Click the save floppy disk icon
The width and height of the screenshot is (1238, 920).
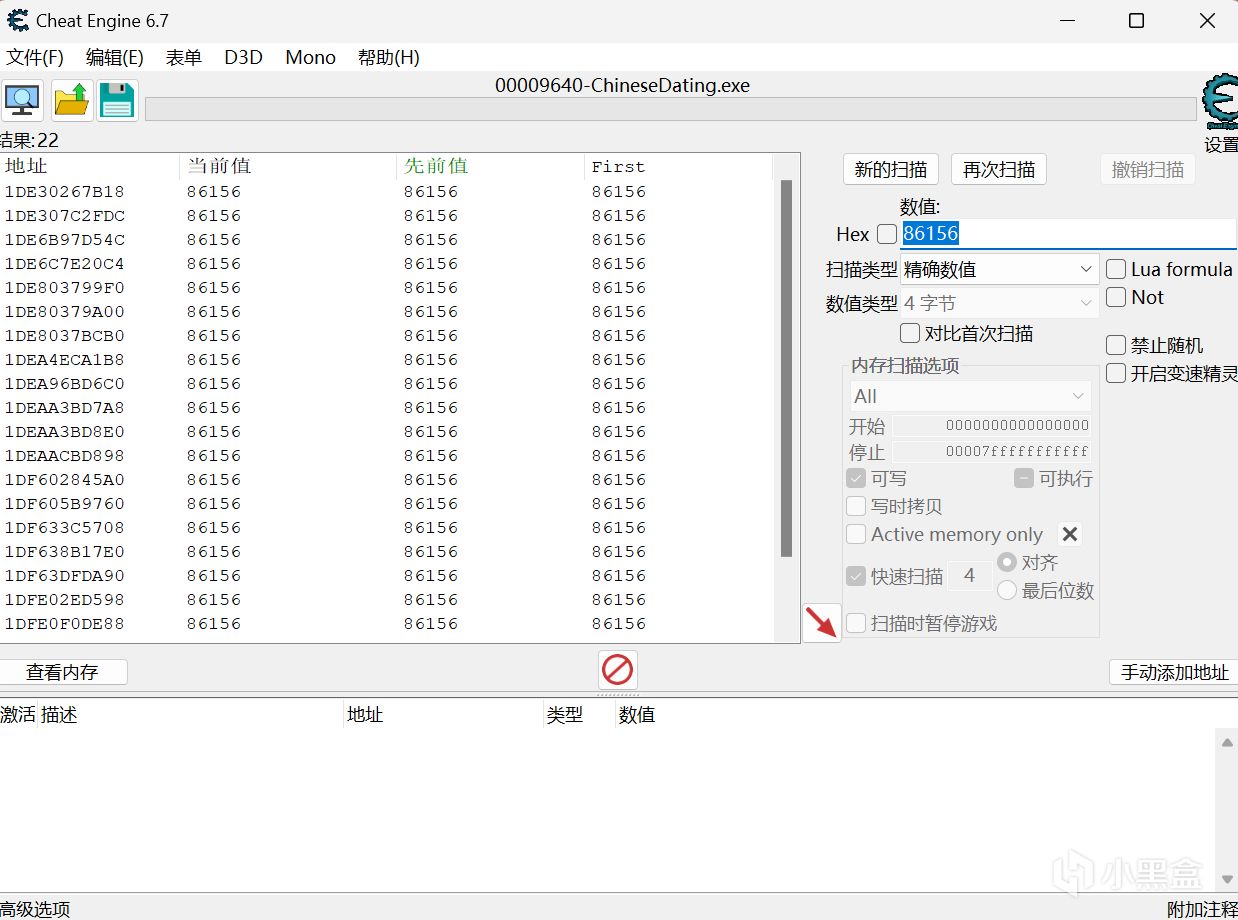click(117, 100)
